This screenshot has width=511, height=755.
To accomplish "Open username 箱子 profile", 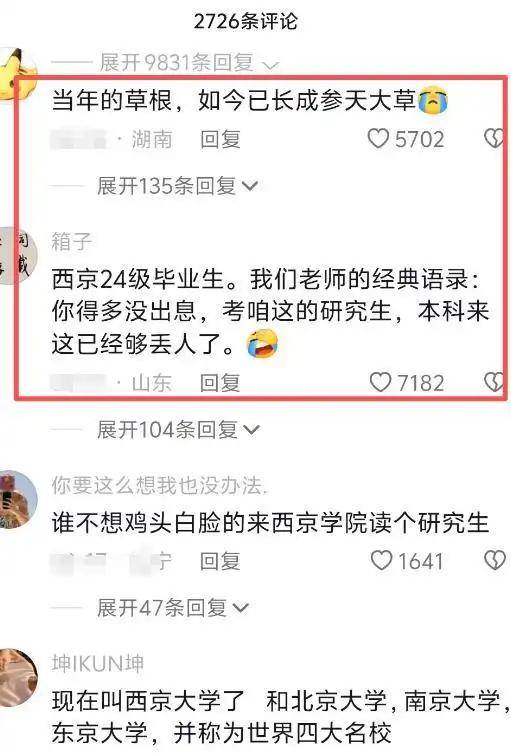I will pos(71,242).
